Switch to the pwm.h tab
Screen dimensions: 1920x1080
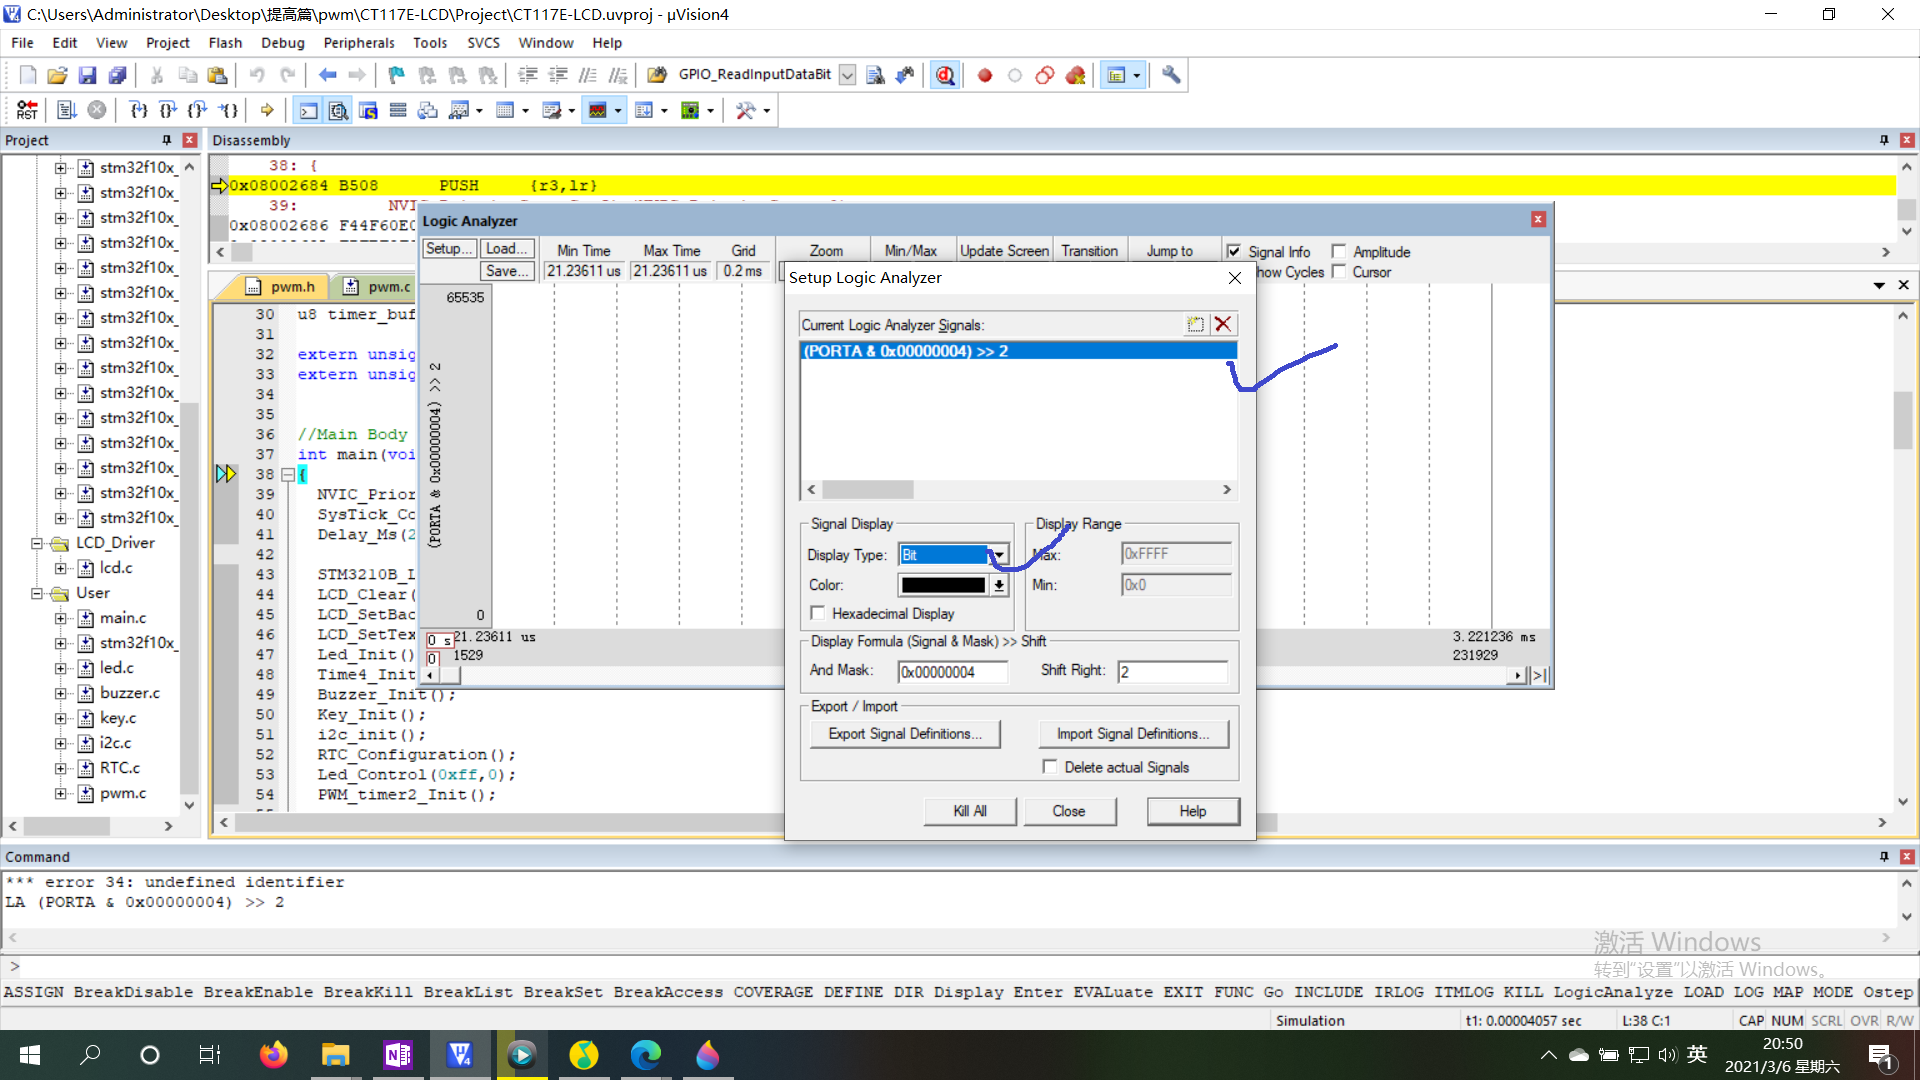(291, 287)
